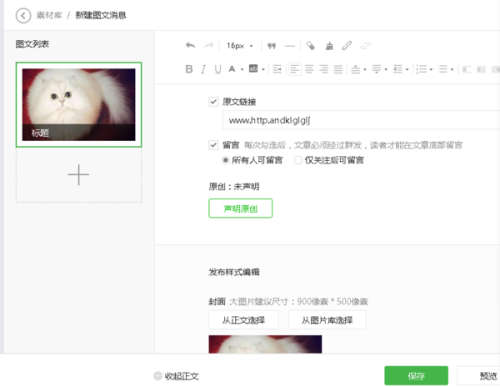Open font color dropdown arrow
Image resolution: width=500 pixels, height=387 pixels.
coord(242,70)
